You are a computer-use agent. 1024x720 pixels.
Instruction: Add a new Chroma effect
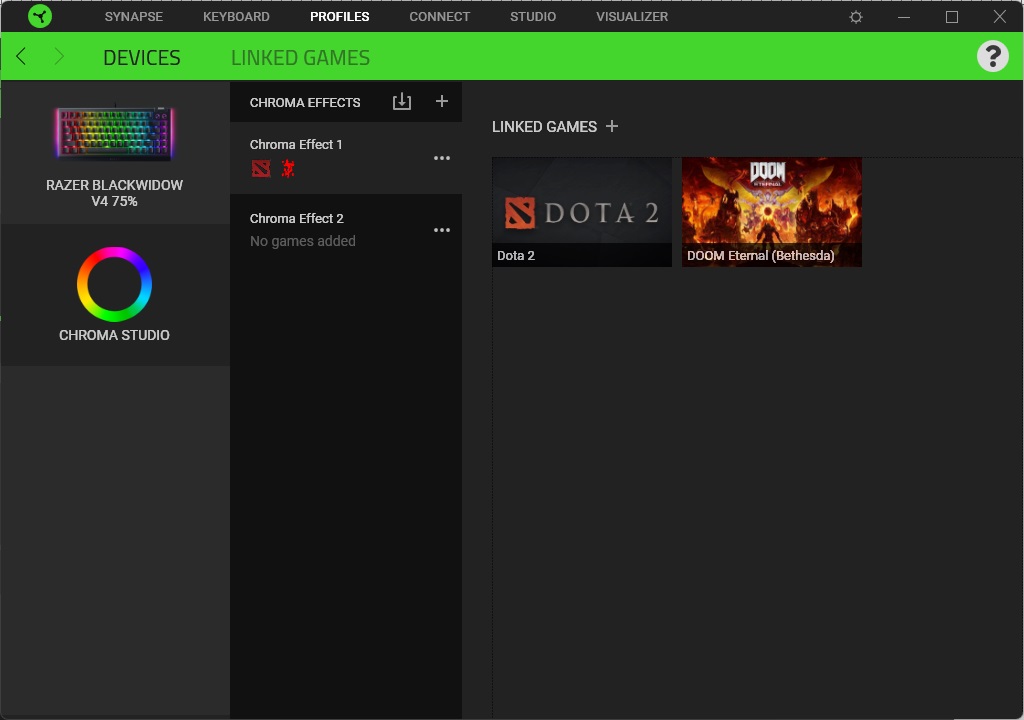441,101
